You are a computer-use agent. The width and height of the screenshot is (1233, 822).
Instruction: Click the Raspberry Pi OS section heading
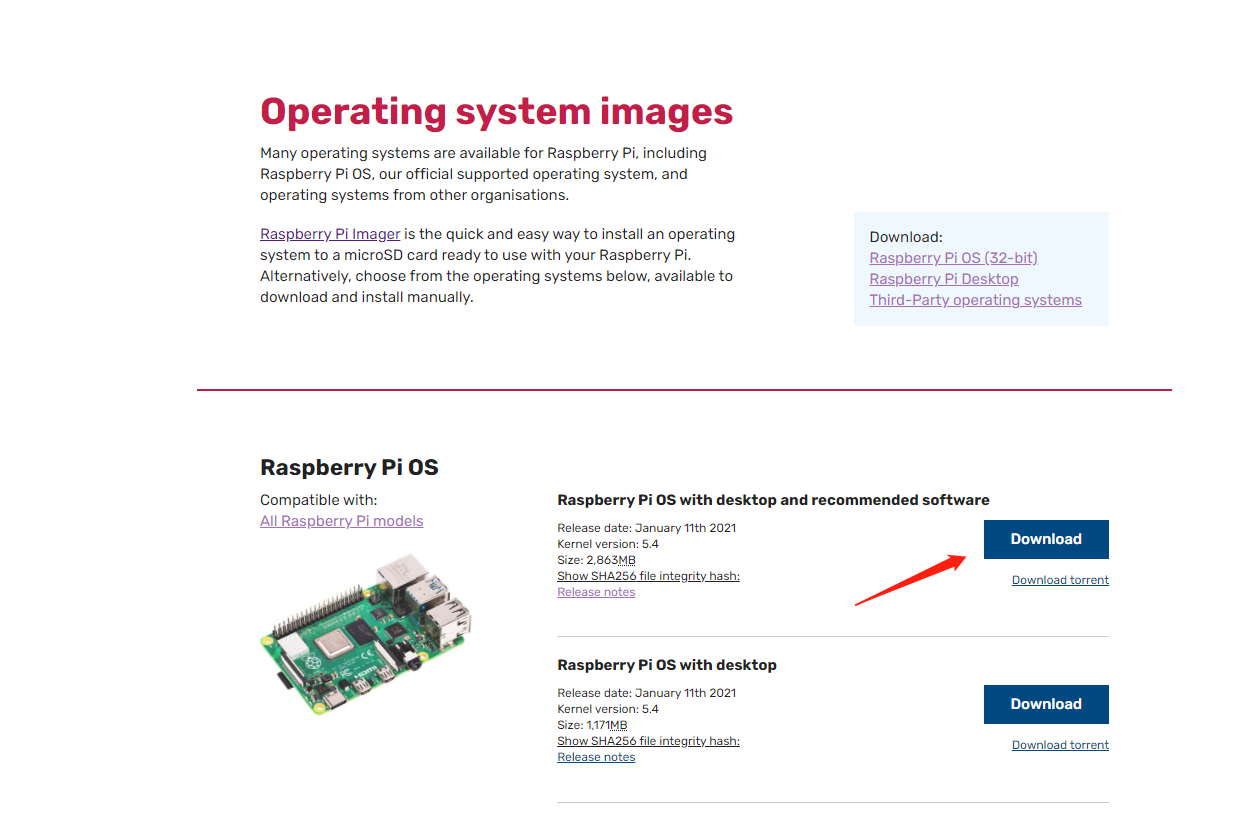point(349,467)
